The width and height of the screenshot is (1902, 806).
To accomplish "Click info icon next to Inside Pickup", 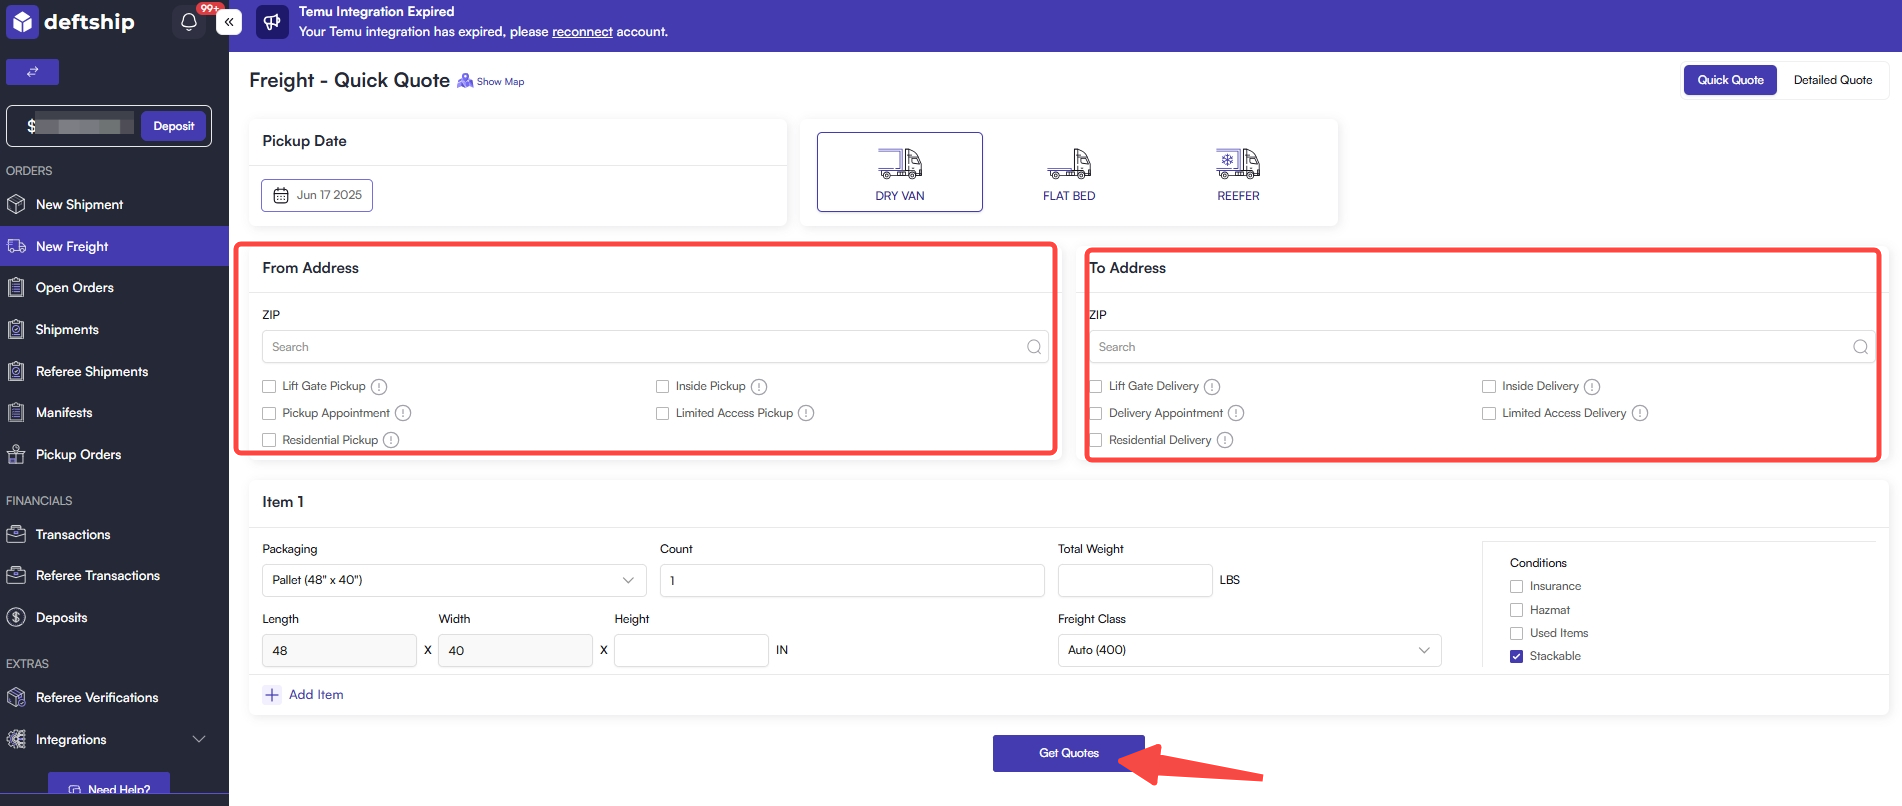I will pos(759,387).
